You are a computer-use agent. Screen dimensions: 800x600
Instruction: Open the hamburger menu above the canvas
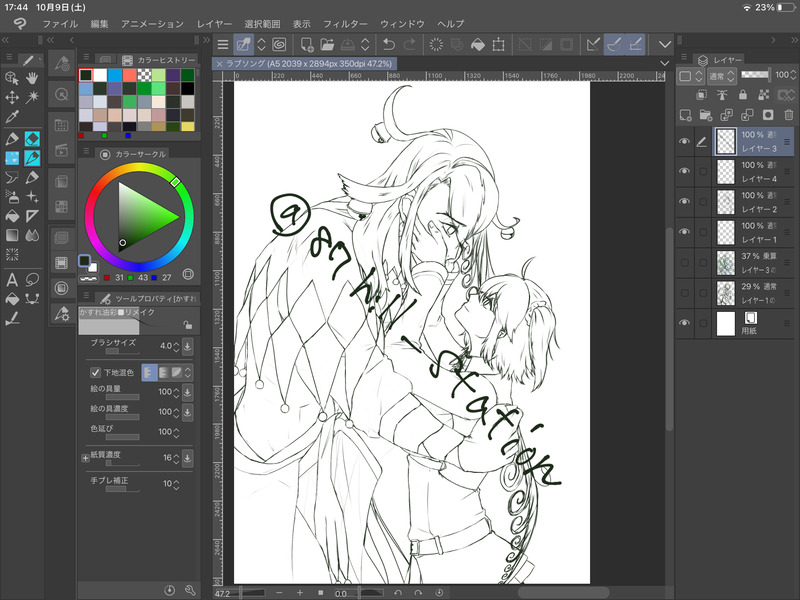coord(222,45)
